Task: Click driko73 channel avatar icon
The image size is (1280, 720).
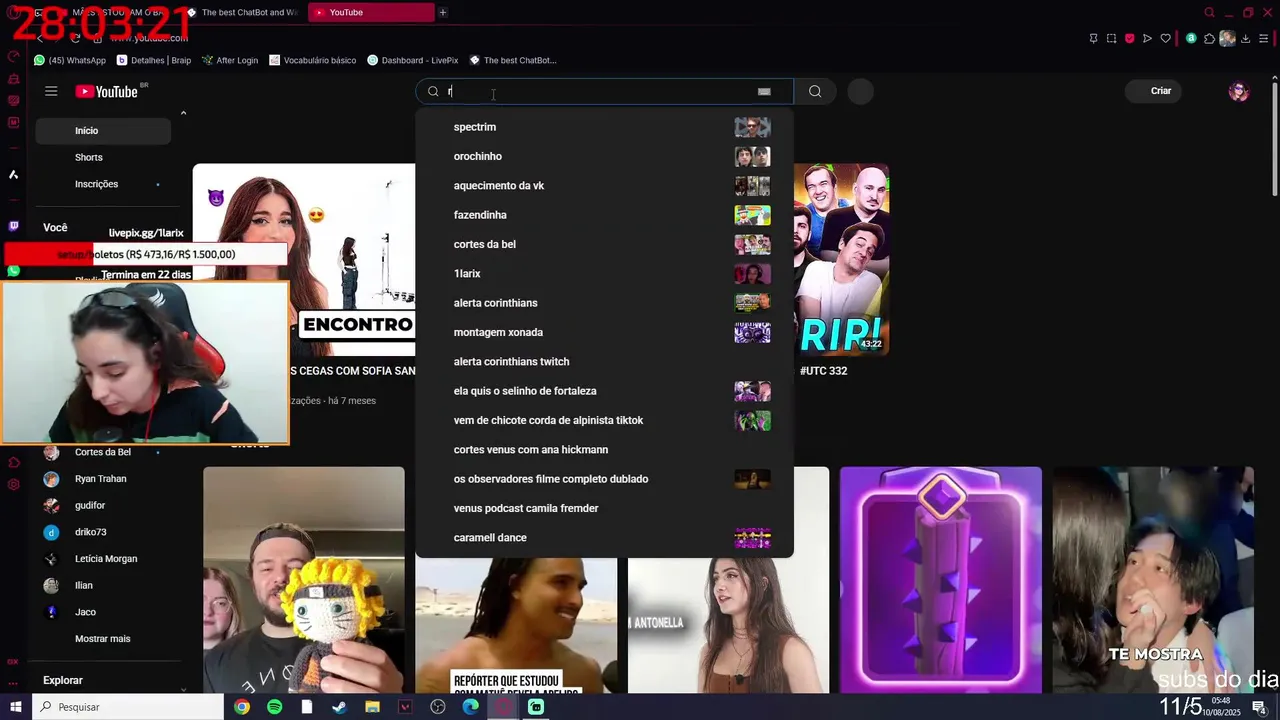Action: tap(51, 532)
